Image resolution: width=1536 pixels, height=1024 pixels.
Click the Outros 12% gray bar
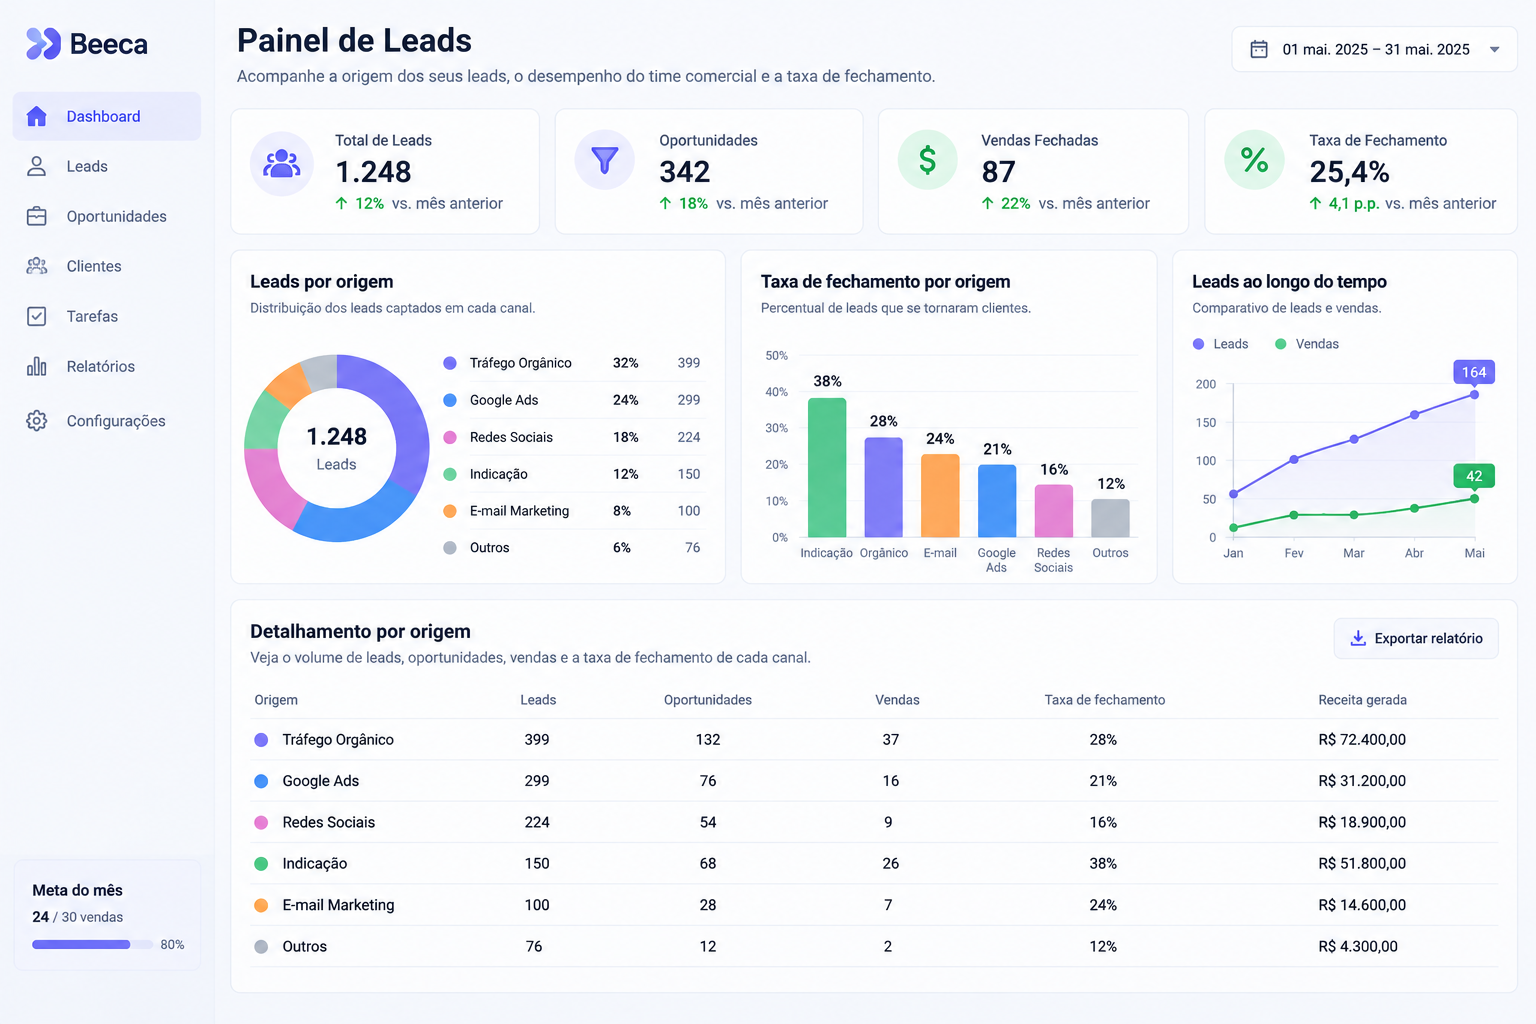(x=1110, y=518)
